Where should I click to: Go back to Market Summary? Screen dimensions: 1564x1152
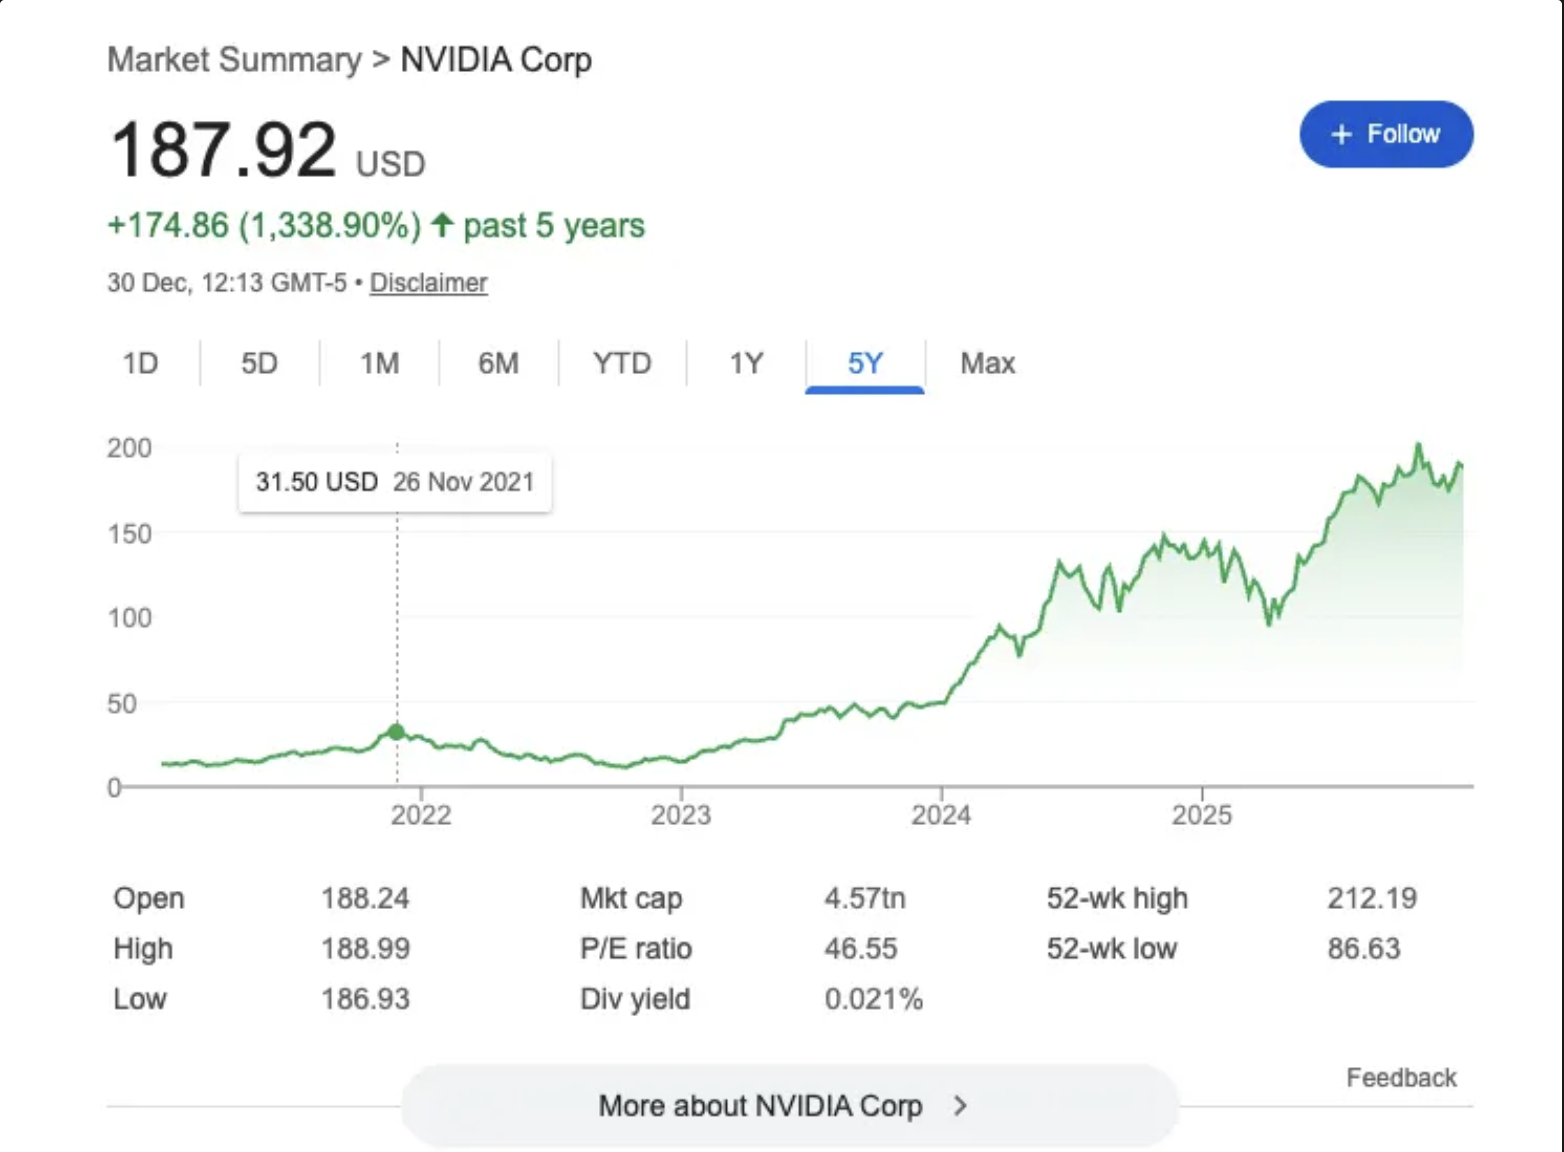[x=233, y=60]
